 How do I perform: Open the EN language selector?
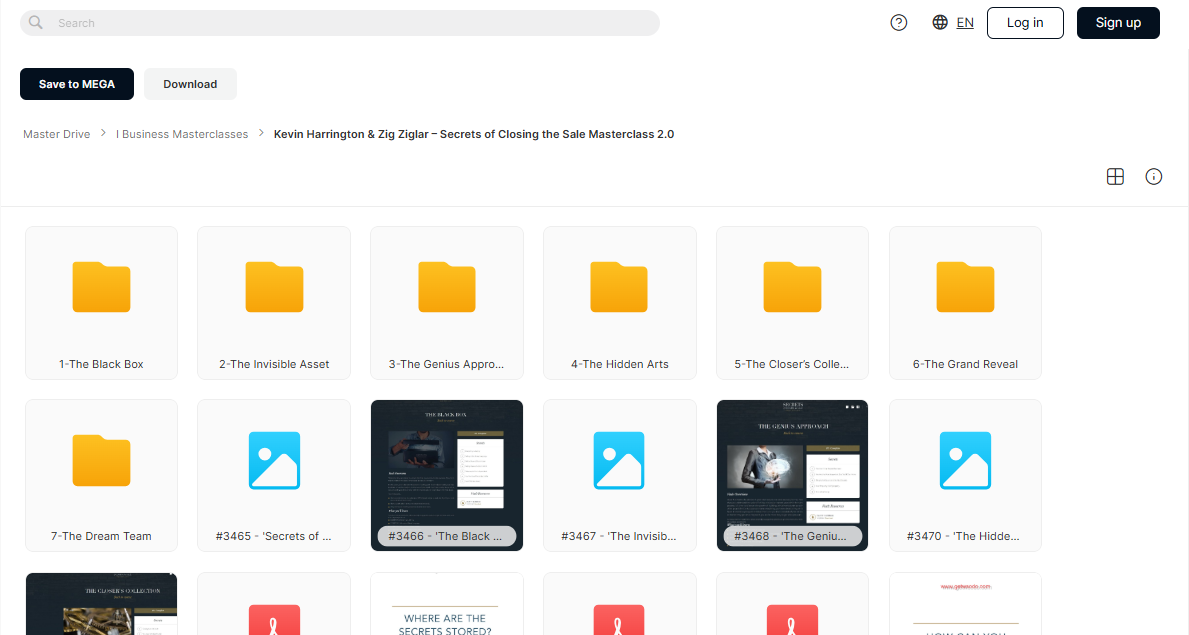tap(965, 23)
